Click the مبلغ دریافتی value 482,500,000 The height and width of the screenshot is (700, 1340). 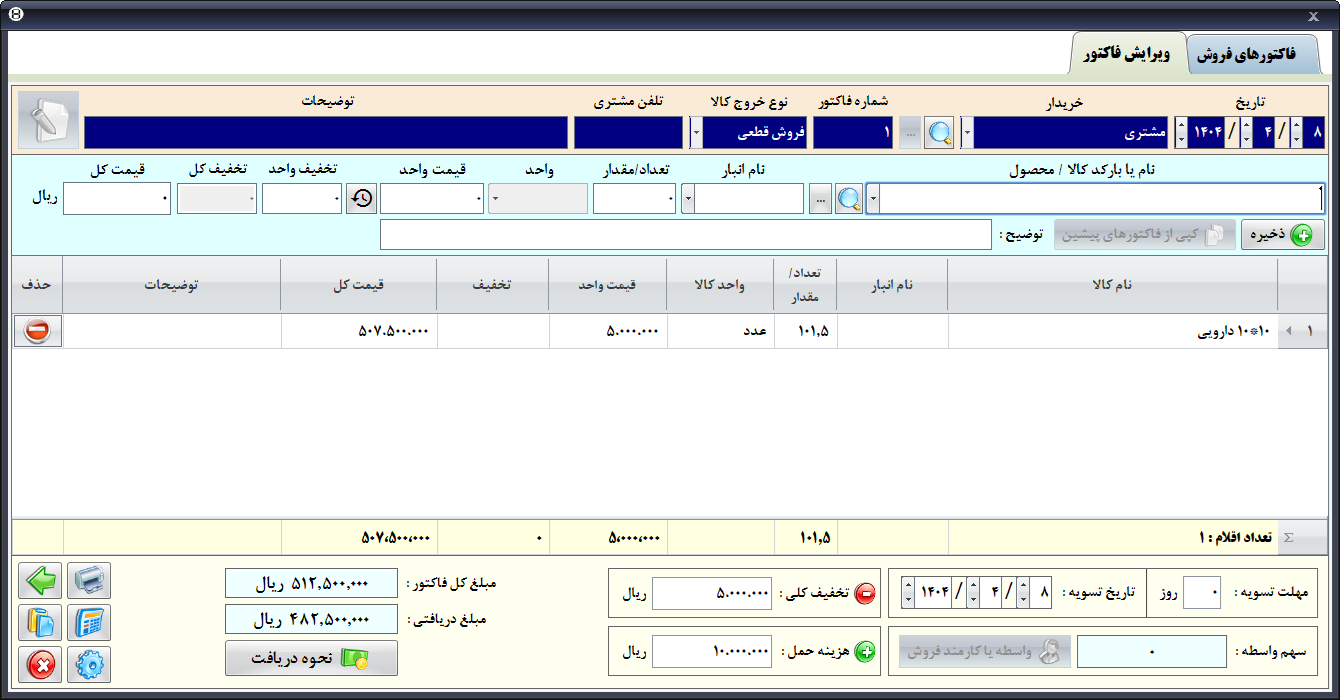coord(311,619)
